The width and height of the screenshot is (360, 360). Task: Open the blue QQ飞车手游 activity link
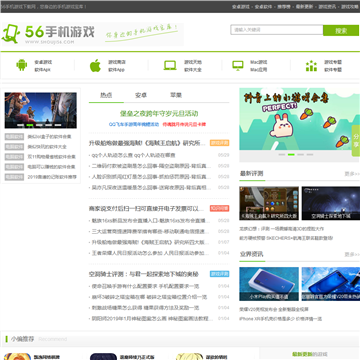[x=134, y=124]
